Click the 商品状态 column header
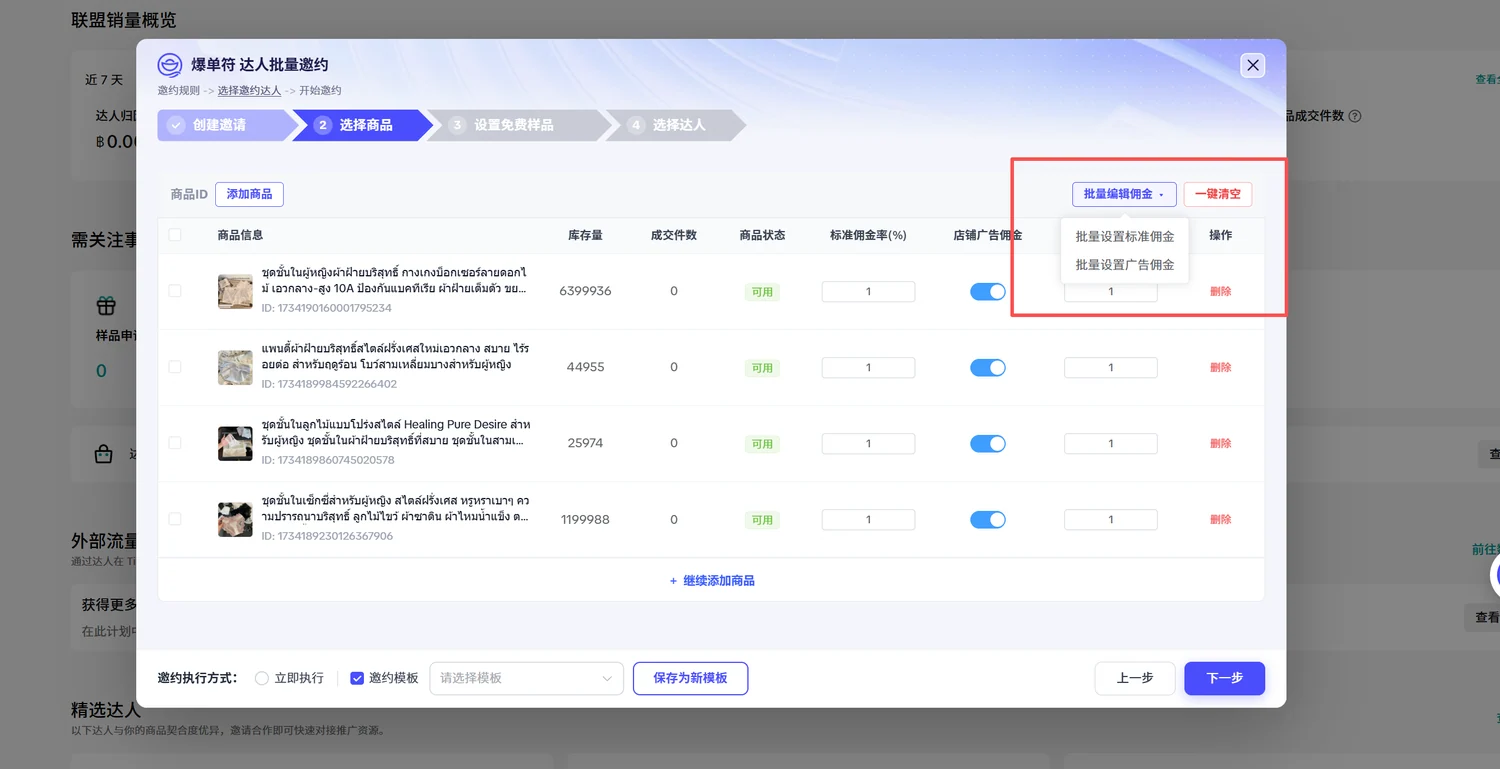This screenshot has height=769, width=1500. click(762, 235)
